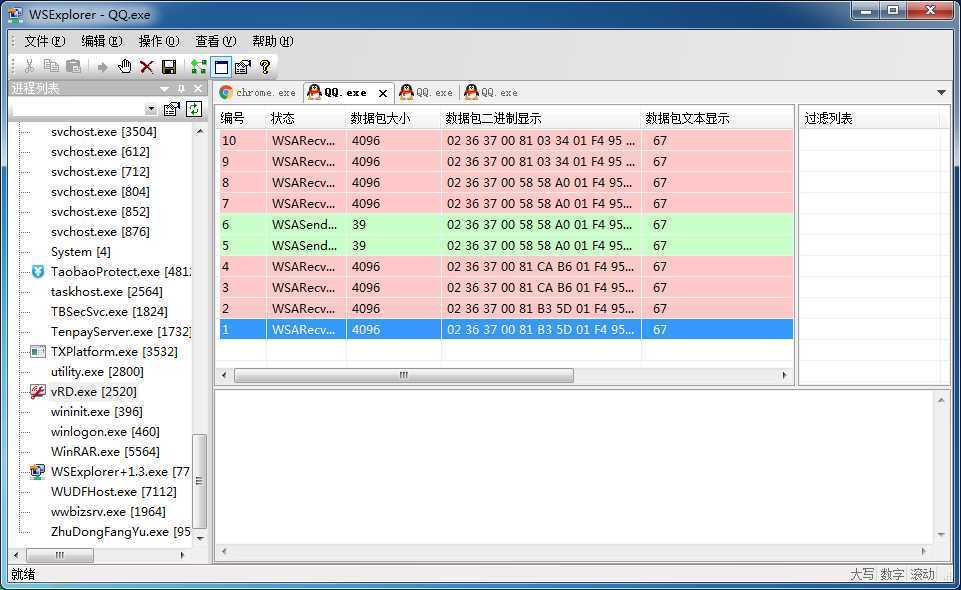Expand the process filter combo box arrow
Viewport: 961px width, 590px height.
point(151,110)
